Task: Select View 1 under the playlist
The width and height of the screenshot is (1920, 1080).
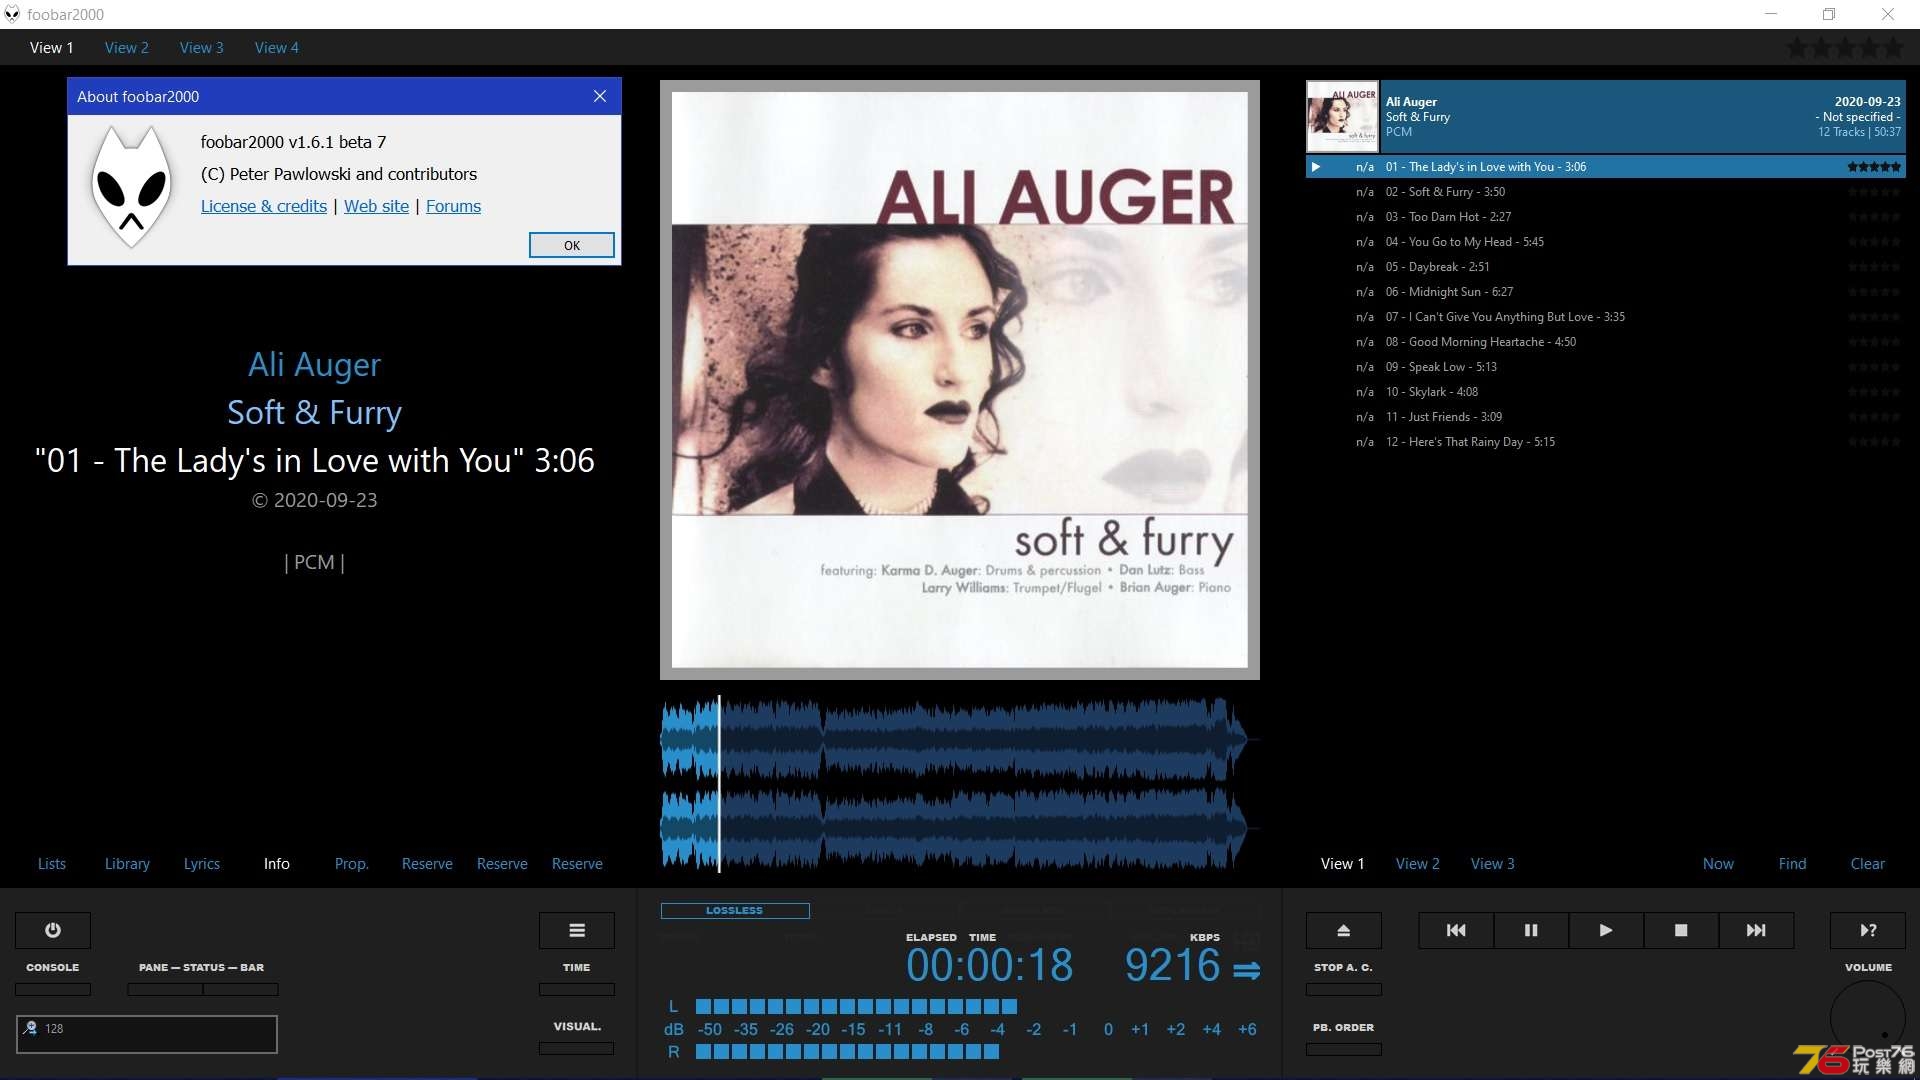Action: [1343, 864]
